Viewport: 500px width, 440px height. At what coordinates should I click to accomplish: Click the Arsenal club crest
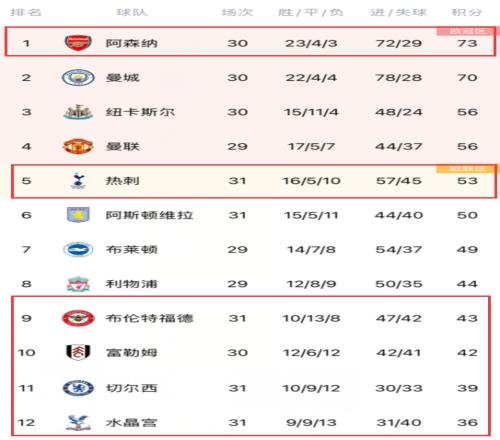(78, 43)
